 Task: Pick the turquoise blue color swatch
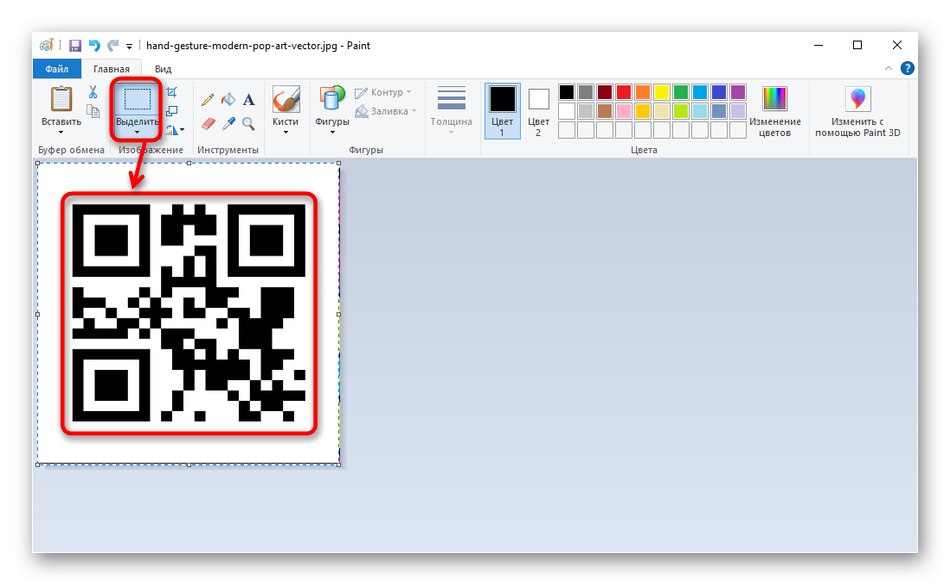[x=700, y=92]
